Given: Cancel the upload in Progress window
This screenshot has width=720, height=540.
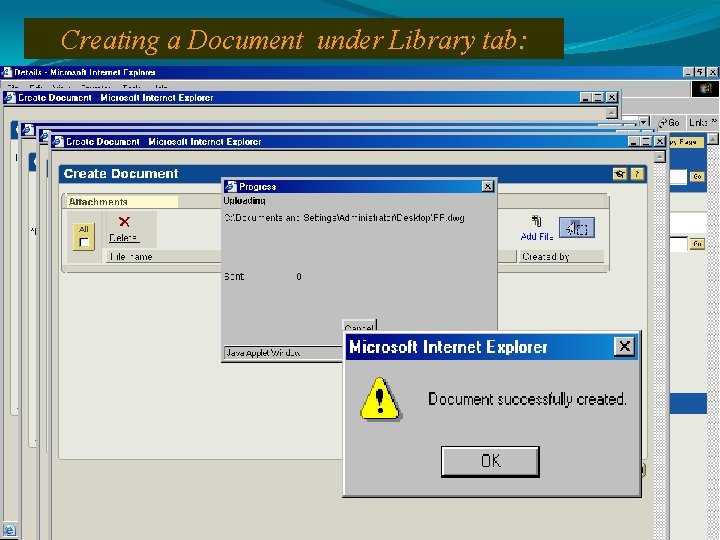Looking at the screenshot, I should coord(359,326).
